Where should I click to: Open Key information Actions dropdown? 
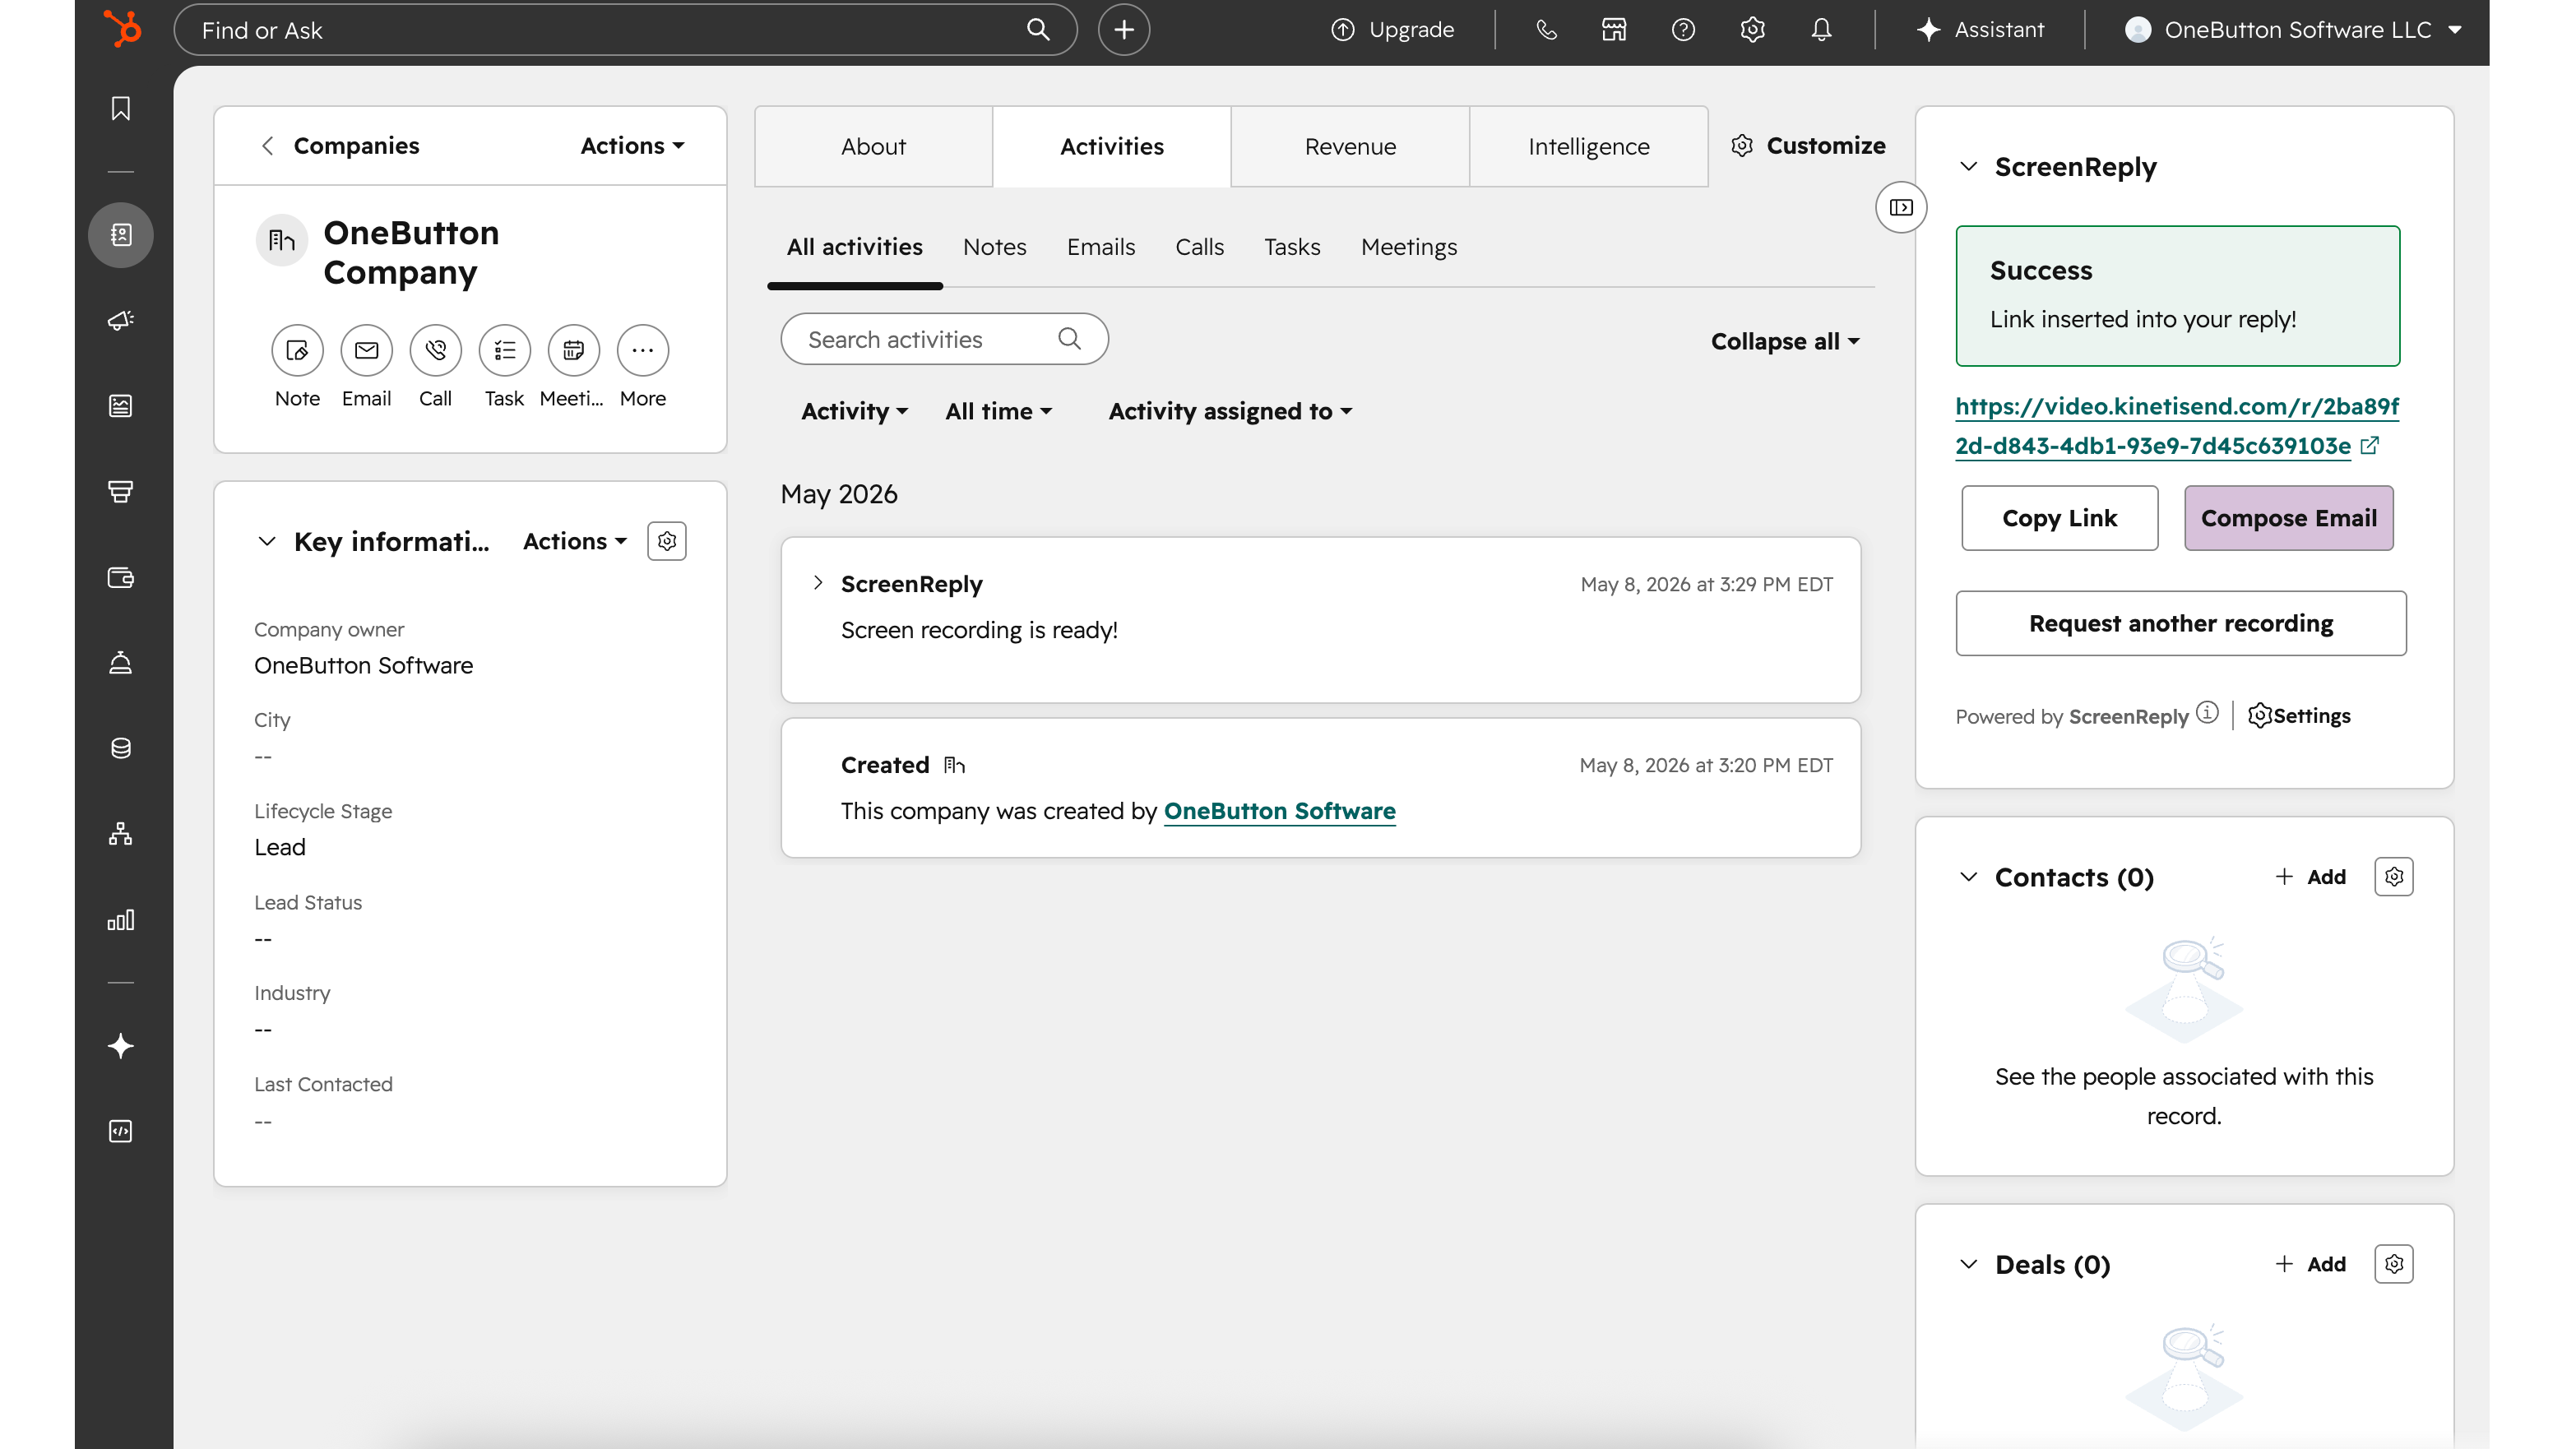pyautogui.click(x=575, y=541)
